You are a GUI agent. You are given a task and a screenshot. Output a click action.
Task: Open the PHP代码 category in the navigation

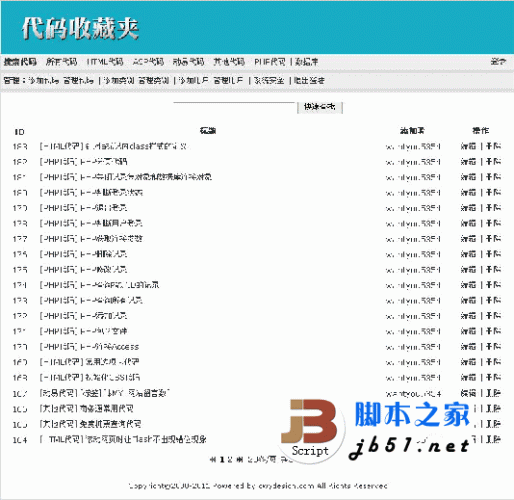[x=270, y=62]
